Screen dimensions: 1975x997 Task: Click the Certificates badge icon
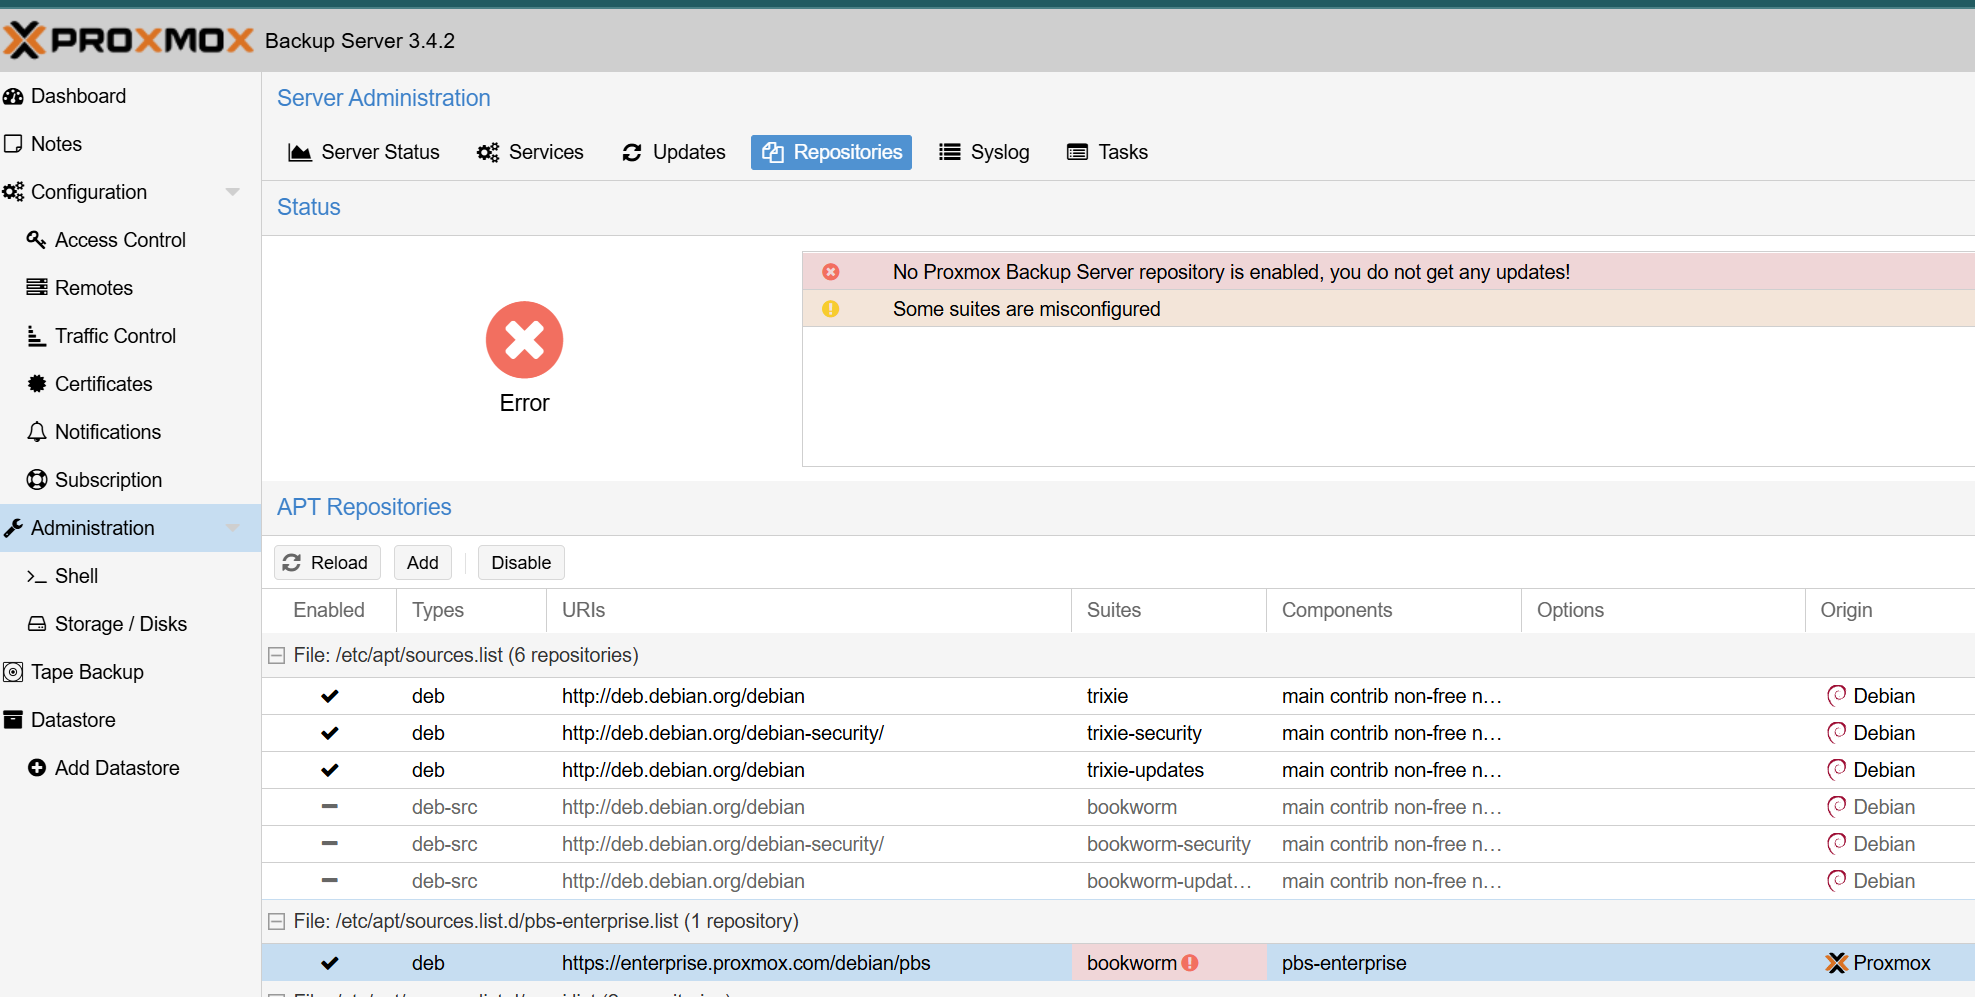coord(37,384)
